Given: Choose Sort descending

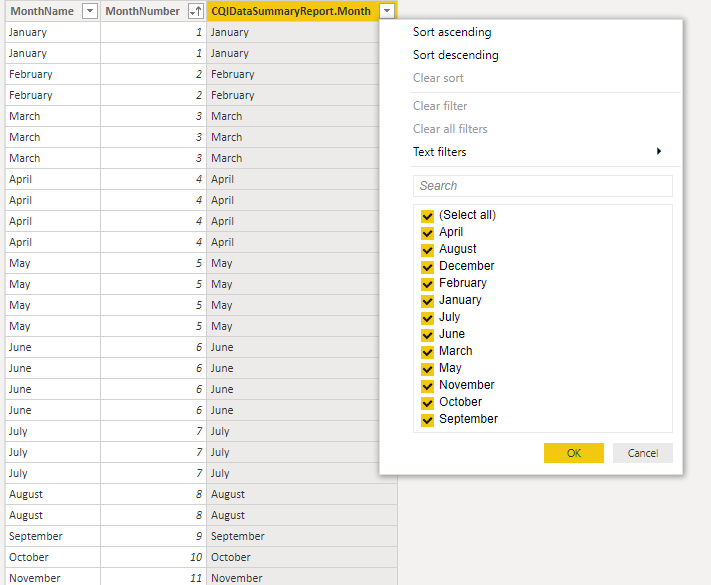Looking at the screenshot, I should pos(456,55).
